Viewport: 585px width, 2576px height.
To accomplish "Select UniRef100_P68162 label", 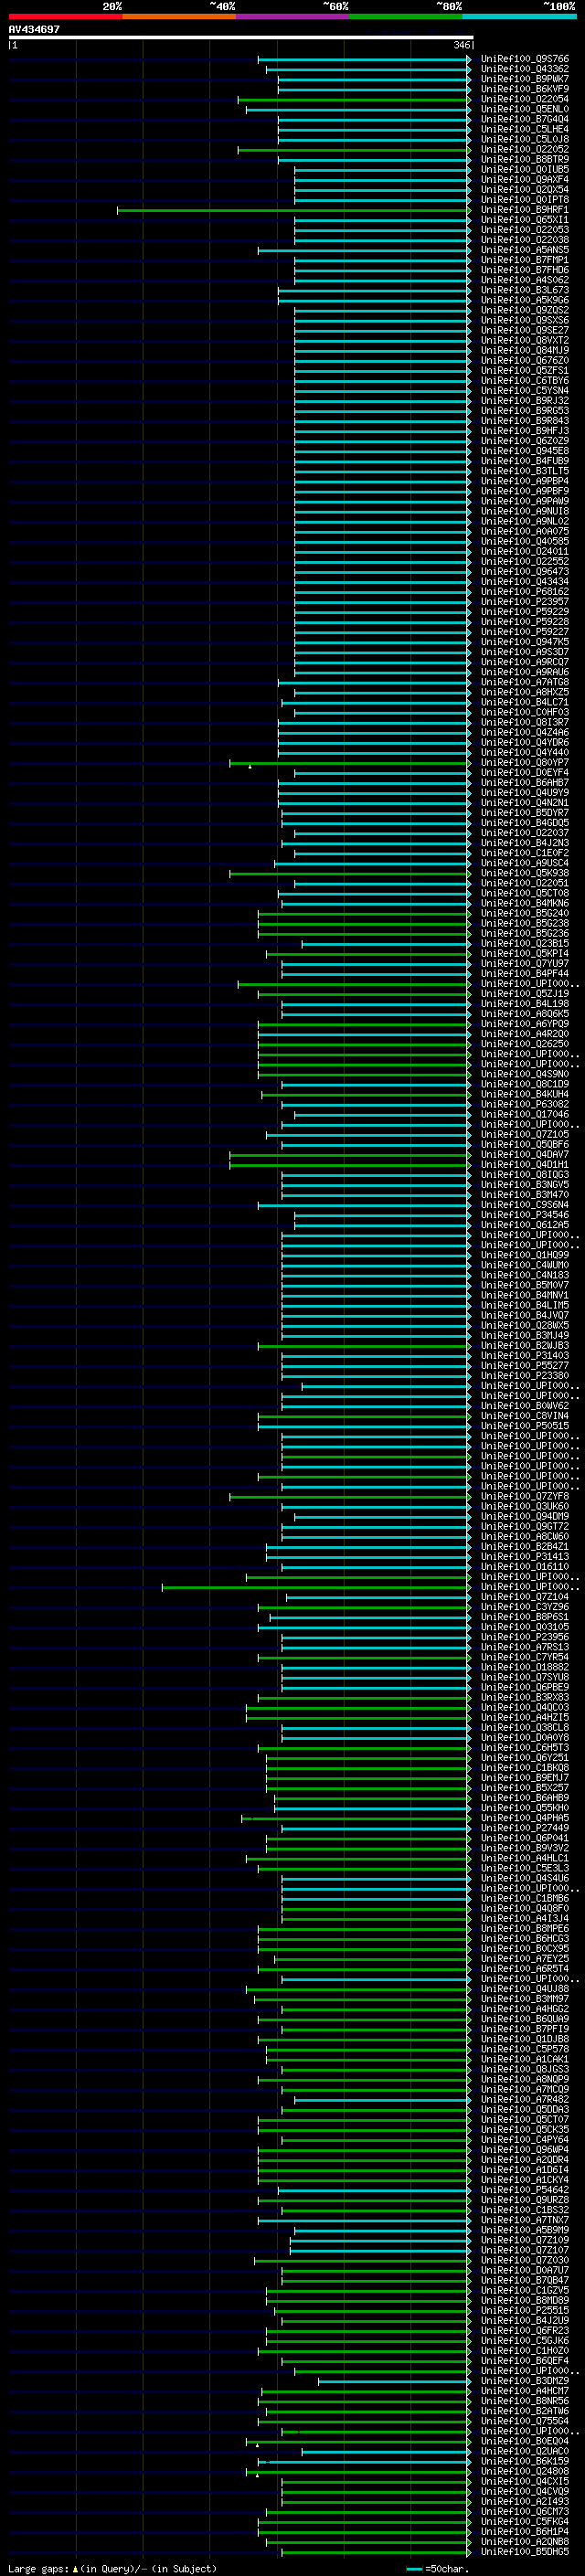I will [525, 592].
